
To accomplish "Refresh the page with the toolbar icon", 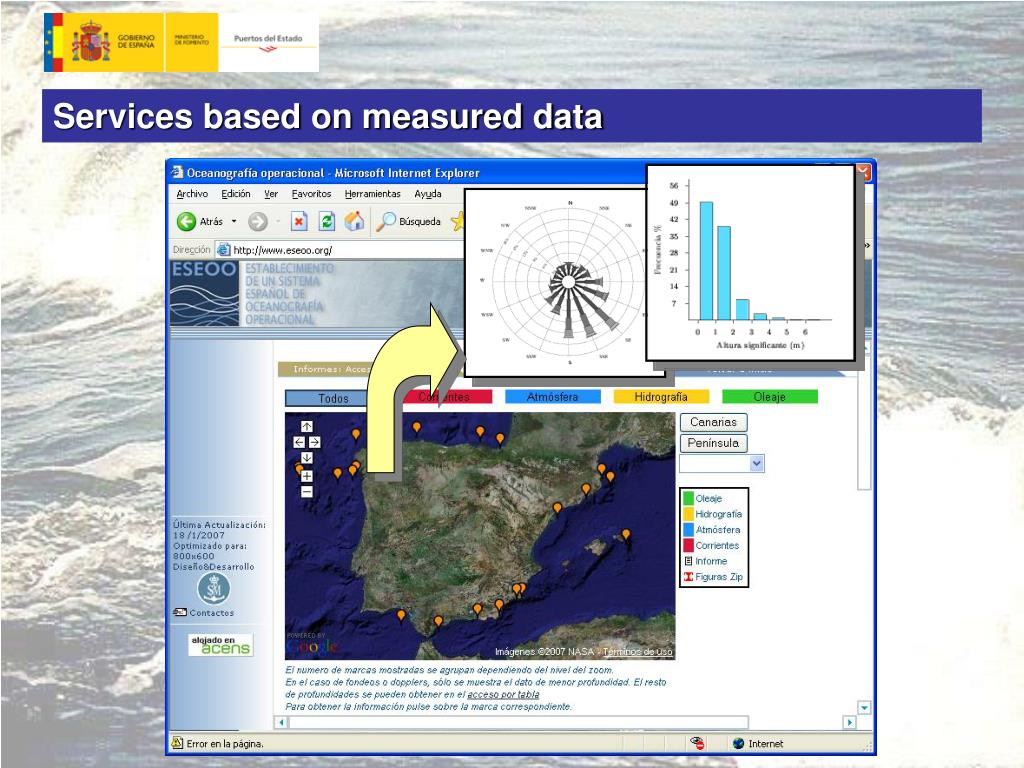I will point(326,222).
